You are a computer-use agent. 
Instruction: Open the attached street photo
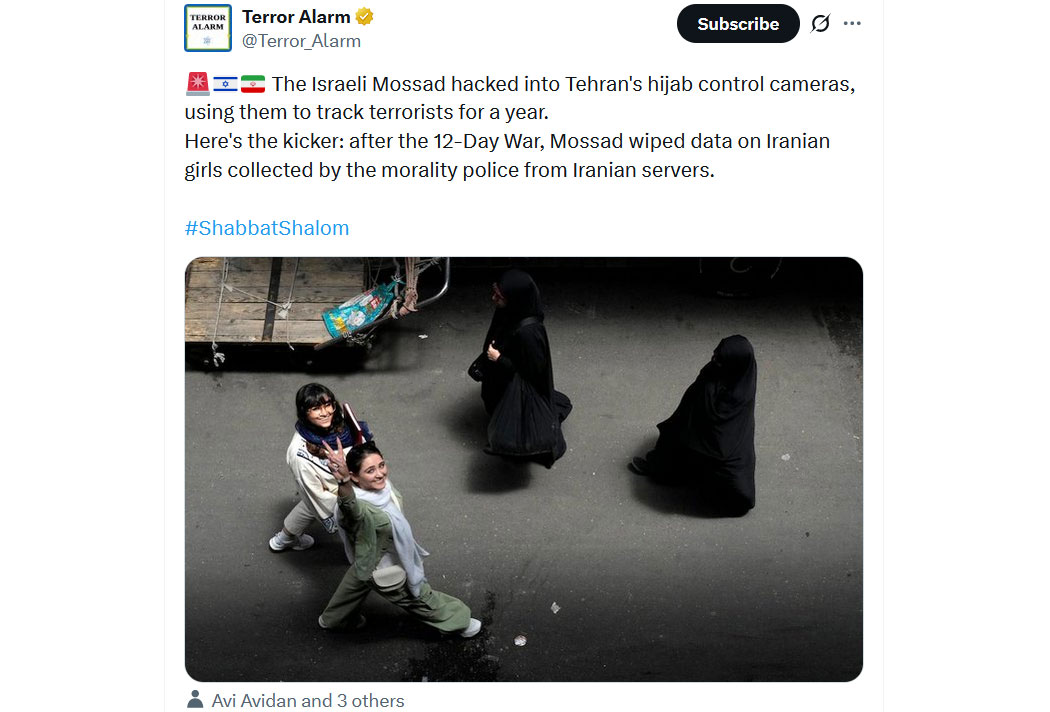tap(524, 469)
